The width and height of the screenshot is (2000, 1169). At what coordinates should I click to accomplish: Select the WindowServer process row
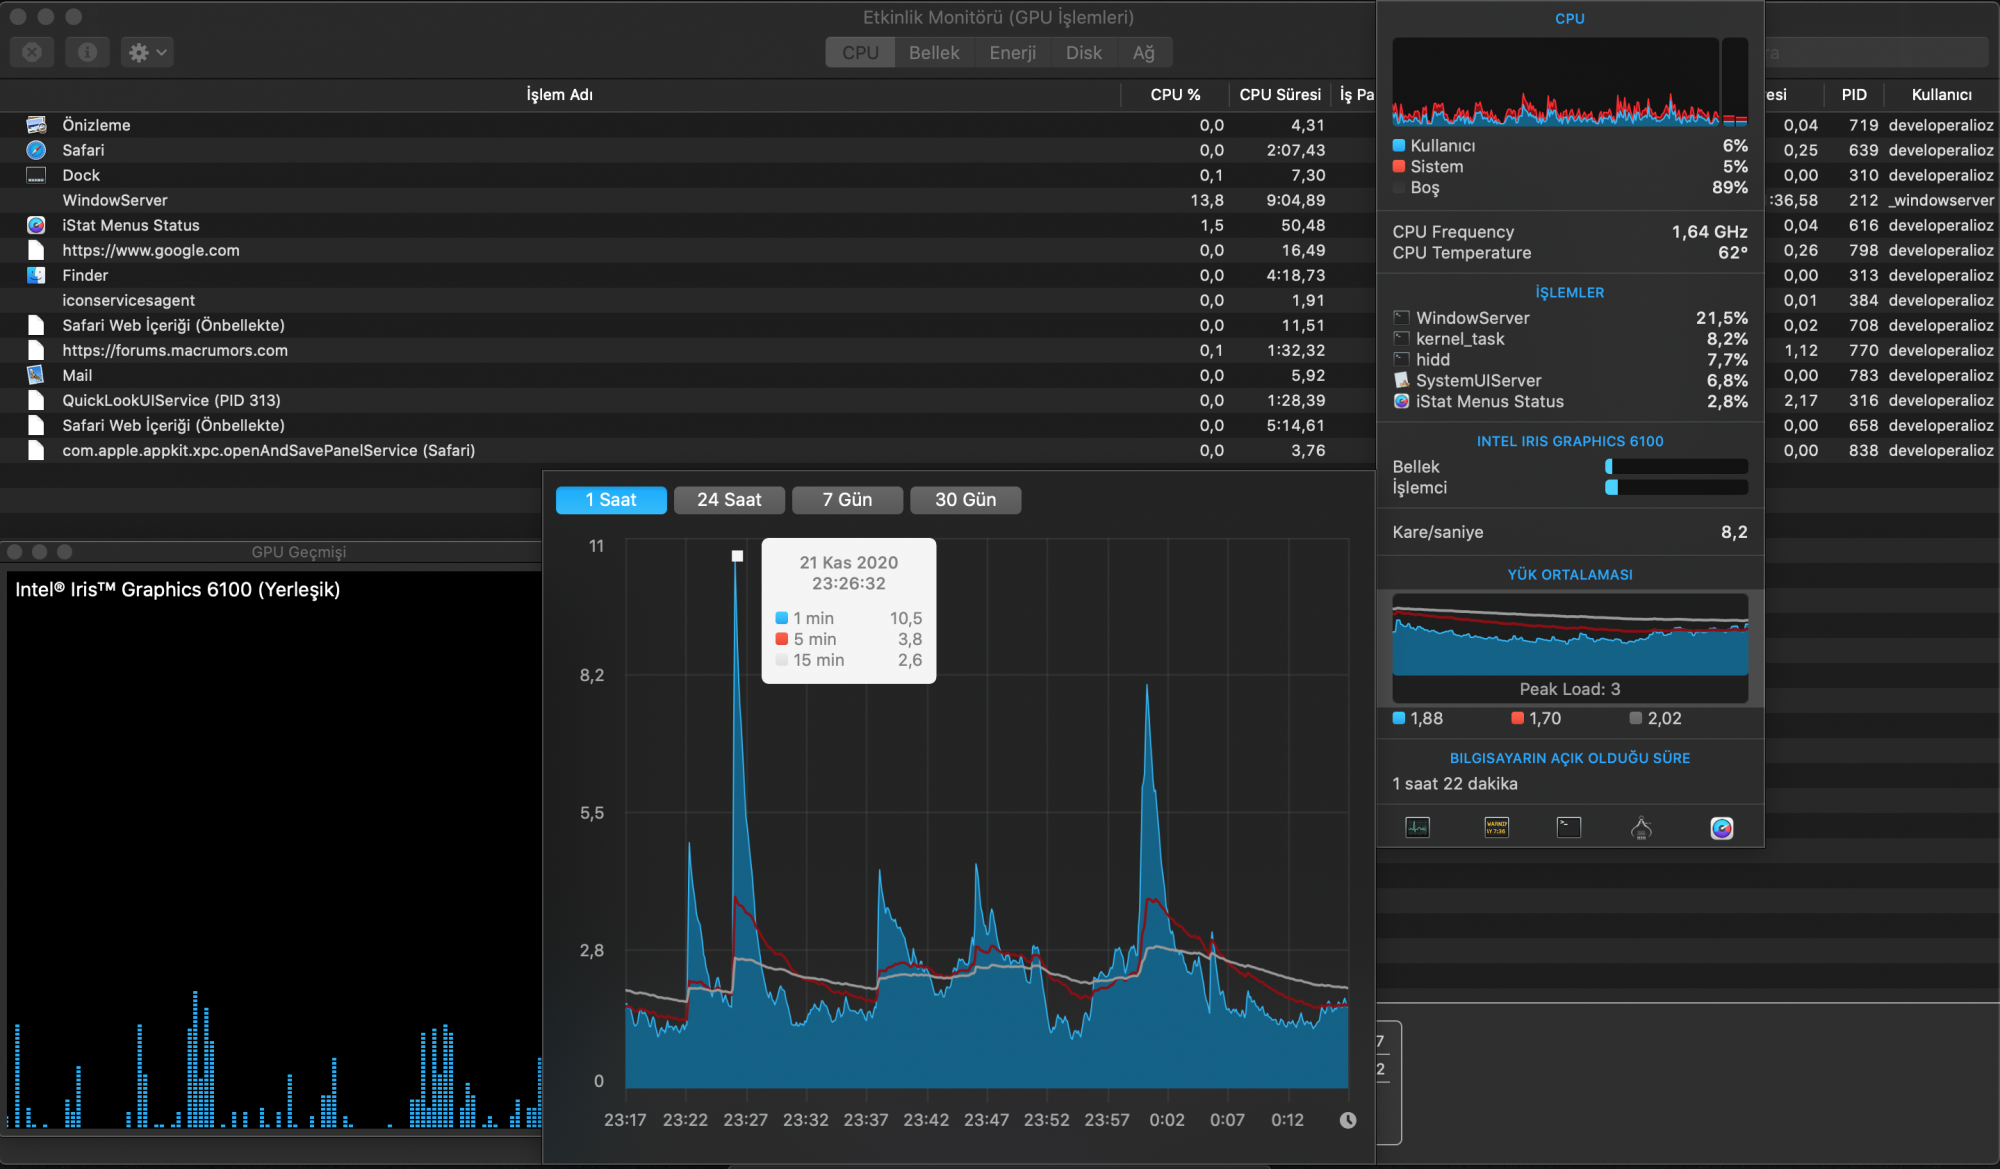coord(115,200)
